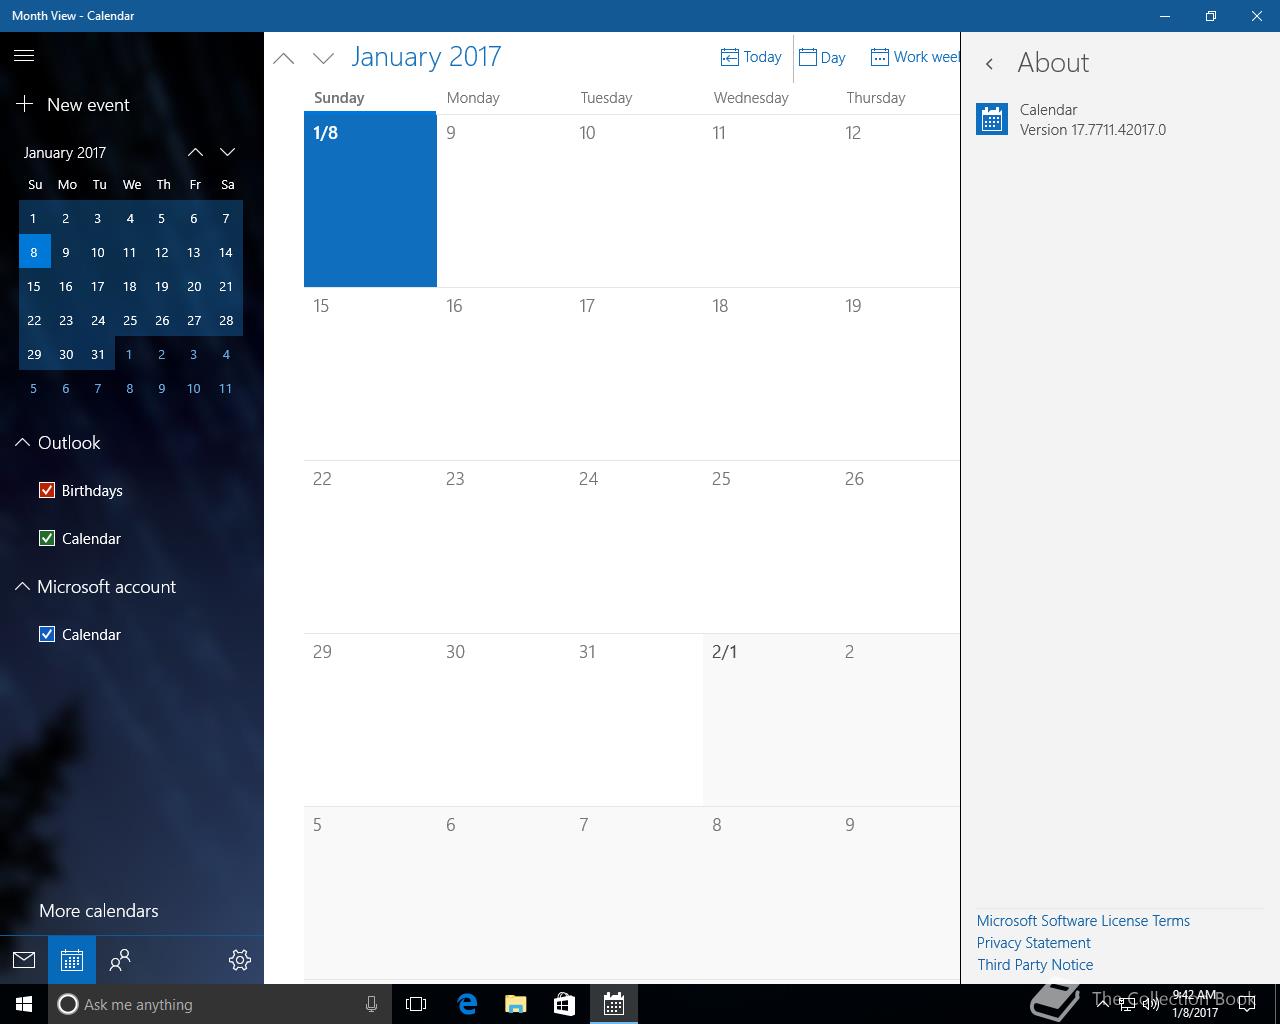Click the Monday column header

[x=473, y=97]
